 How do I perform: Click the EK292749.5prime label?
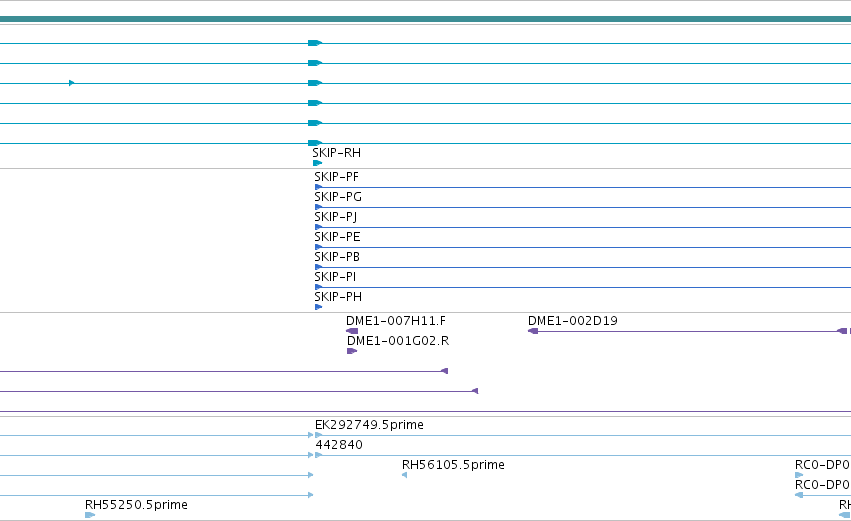[x=369, y=425]
